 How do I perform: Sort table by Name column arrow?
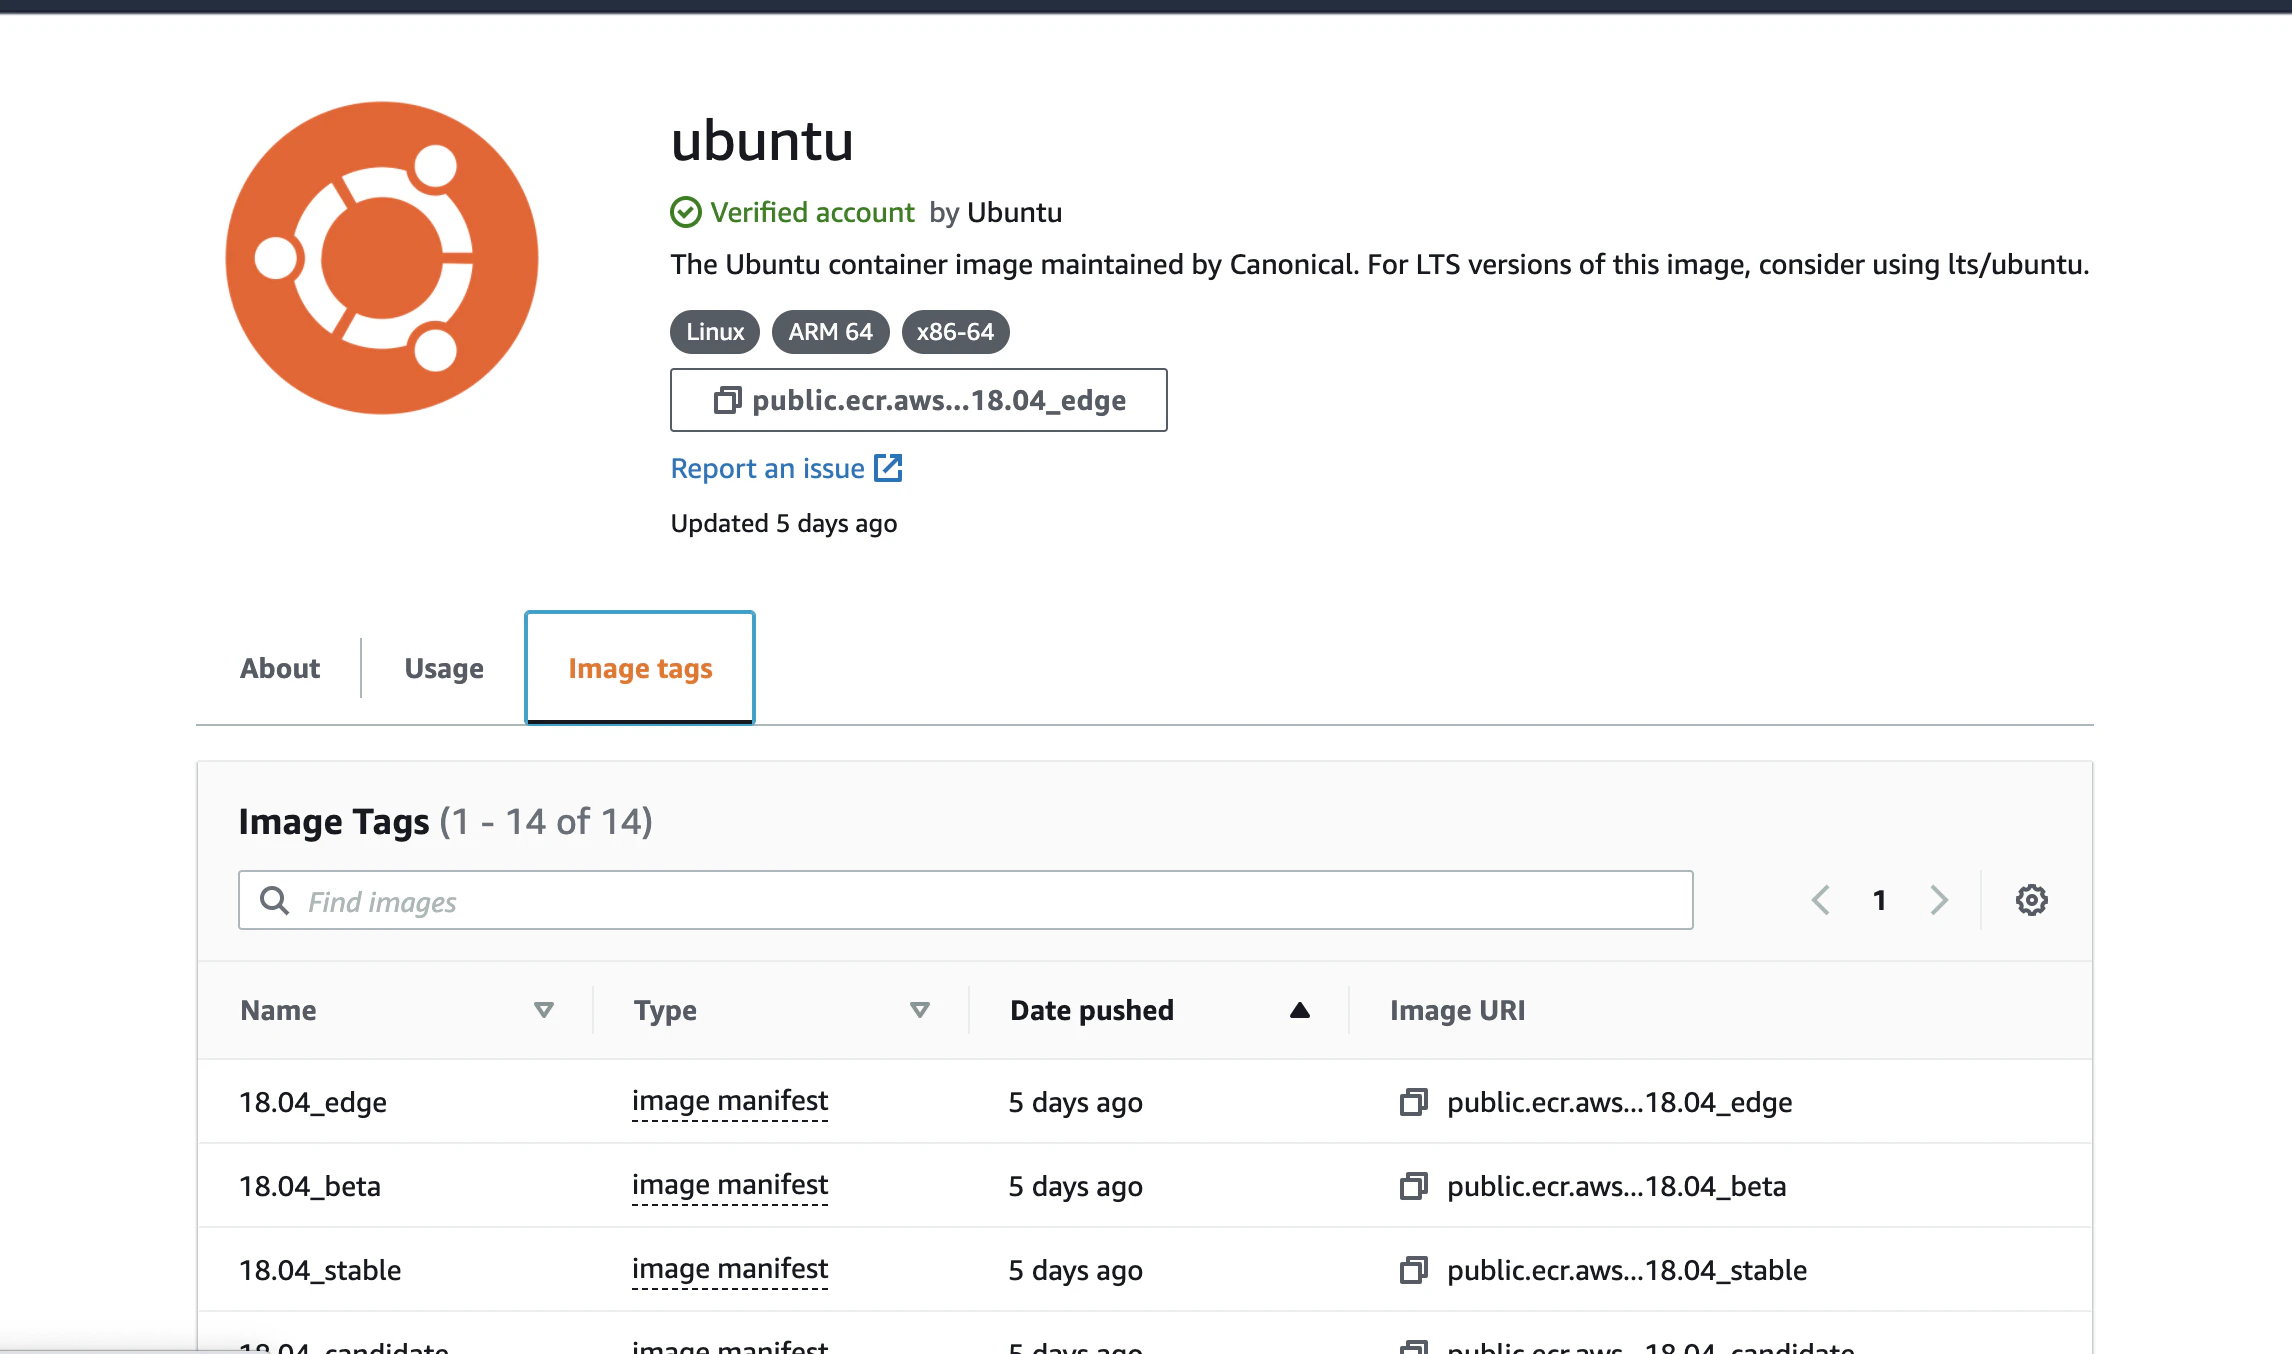pyautogui.click(x=544, y=1010)
